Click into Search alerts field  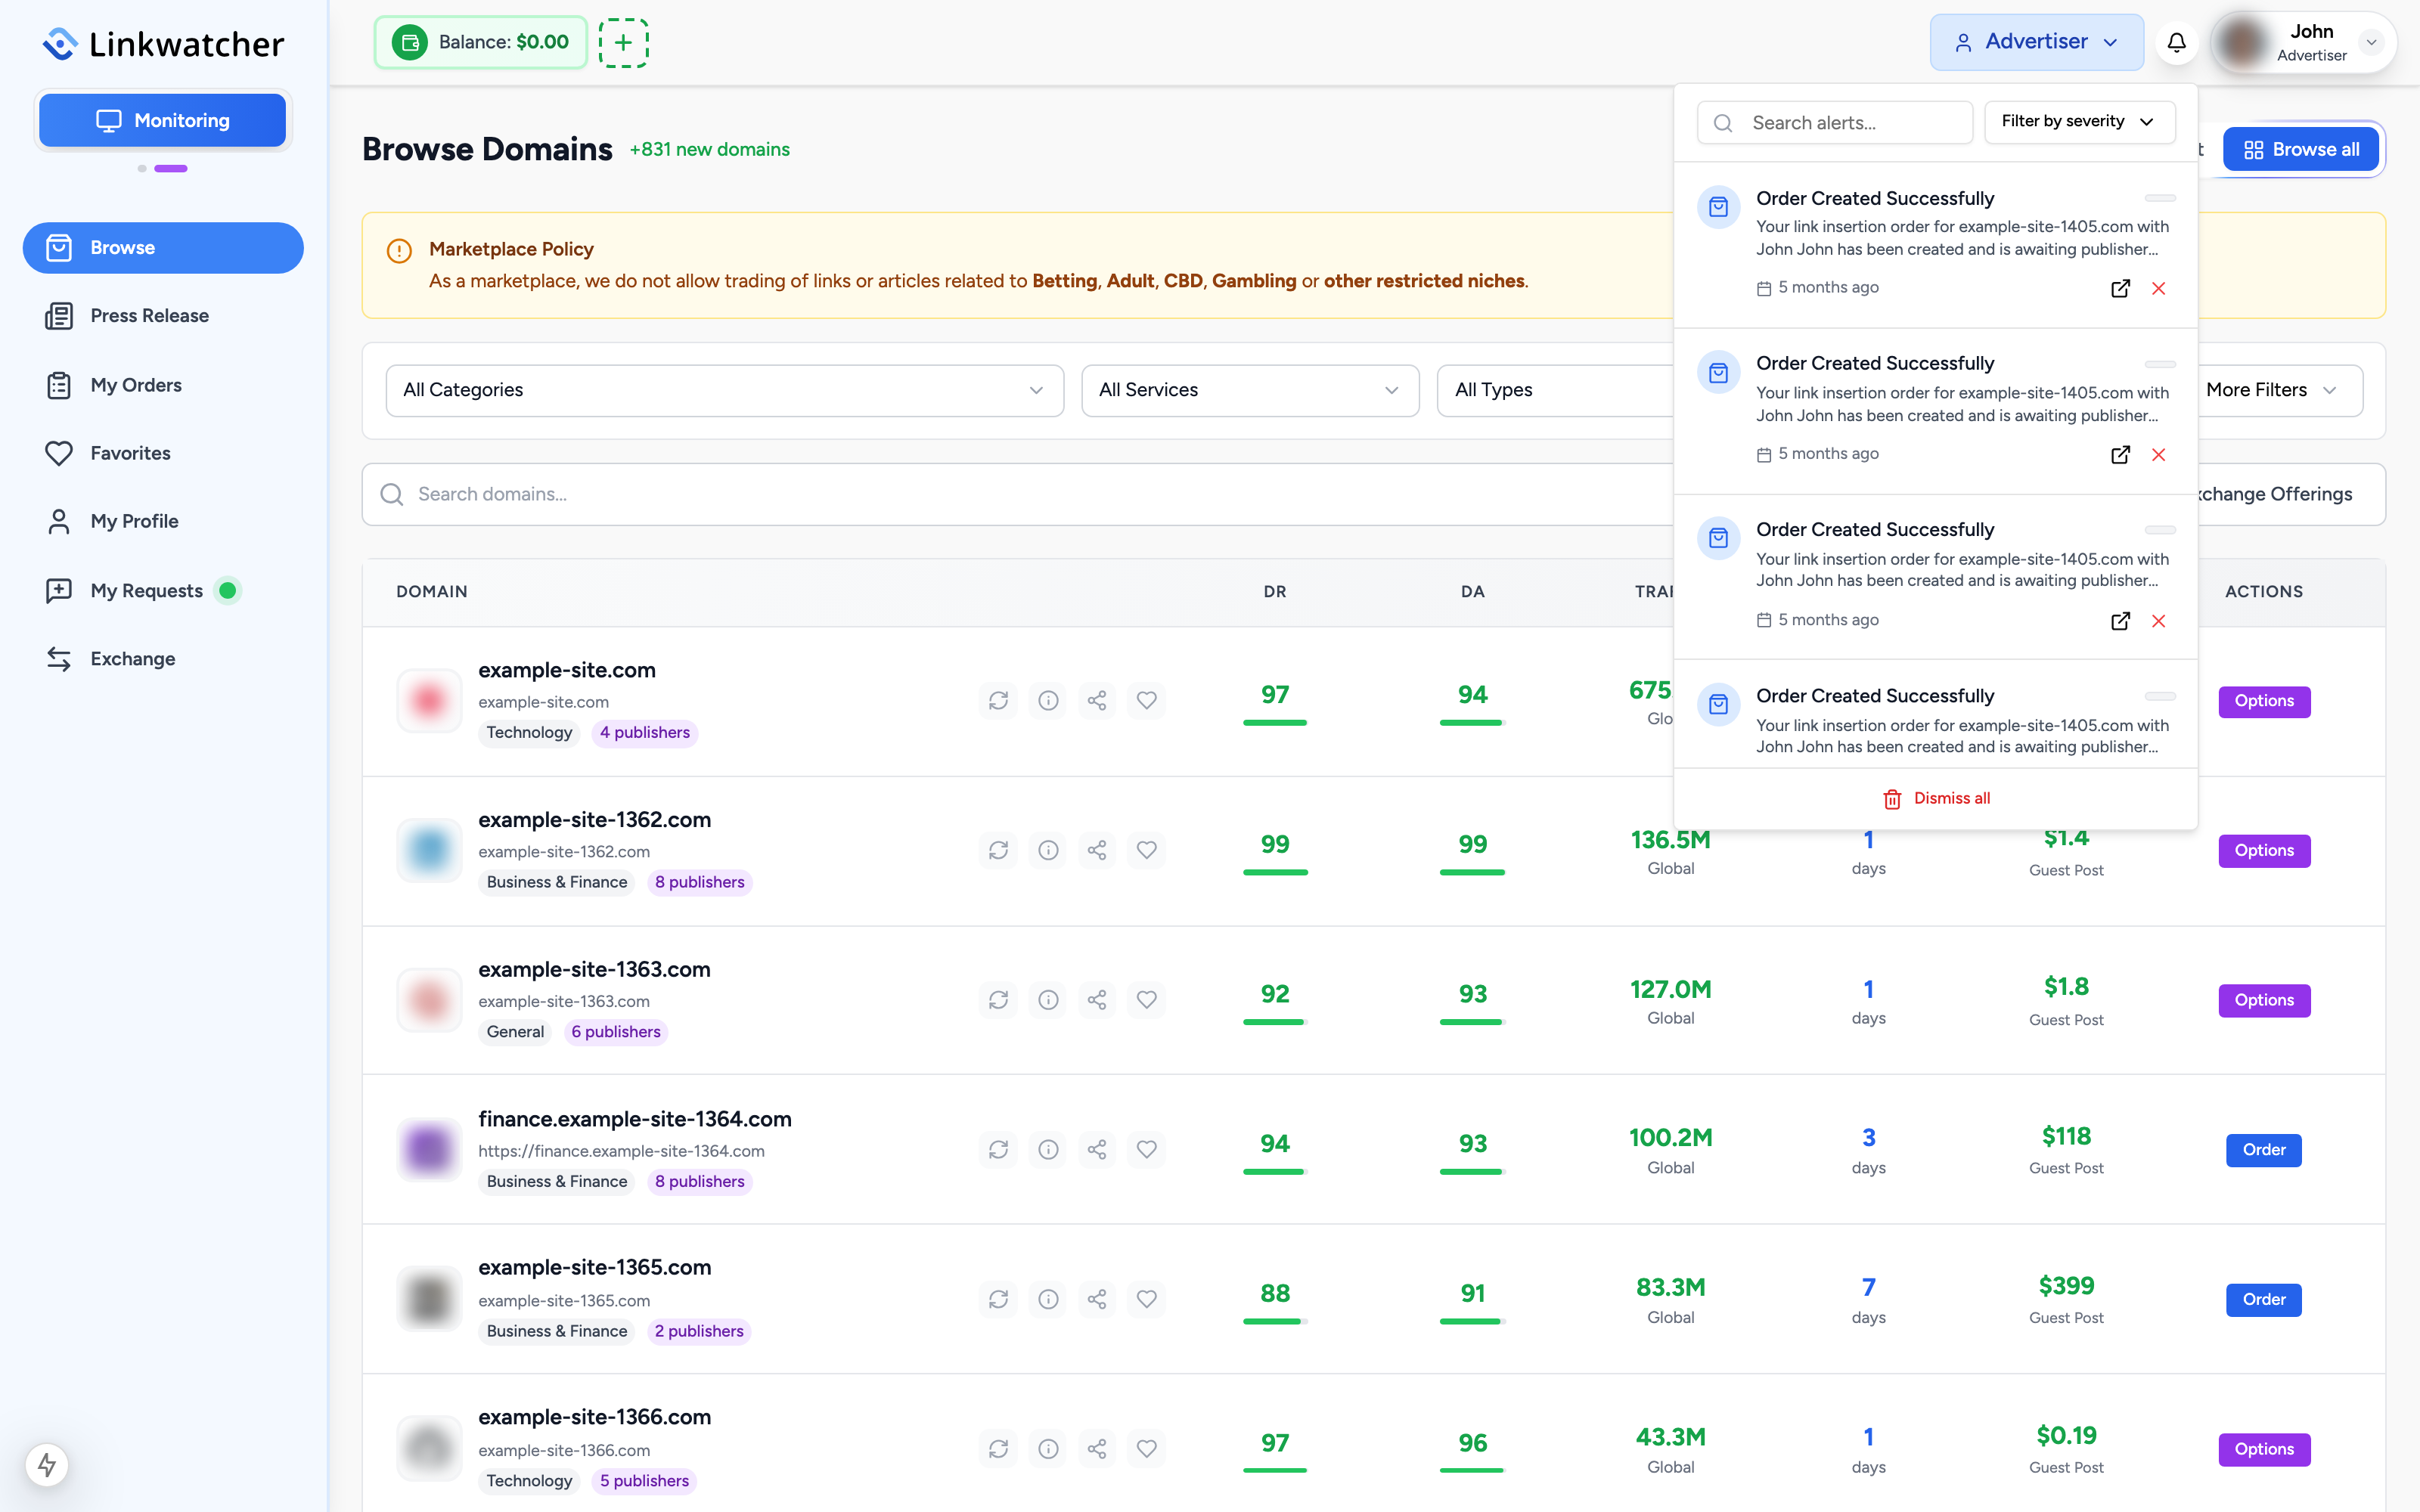[1835, 122]
